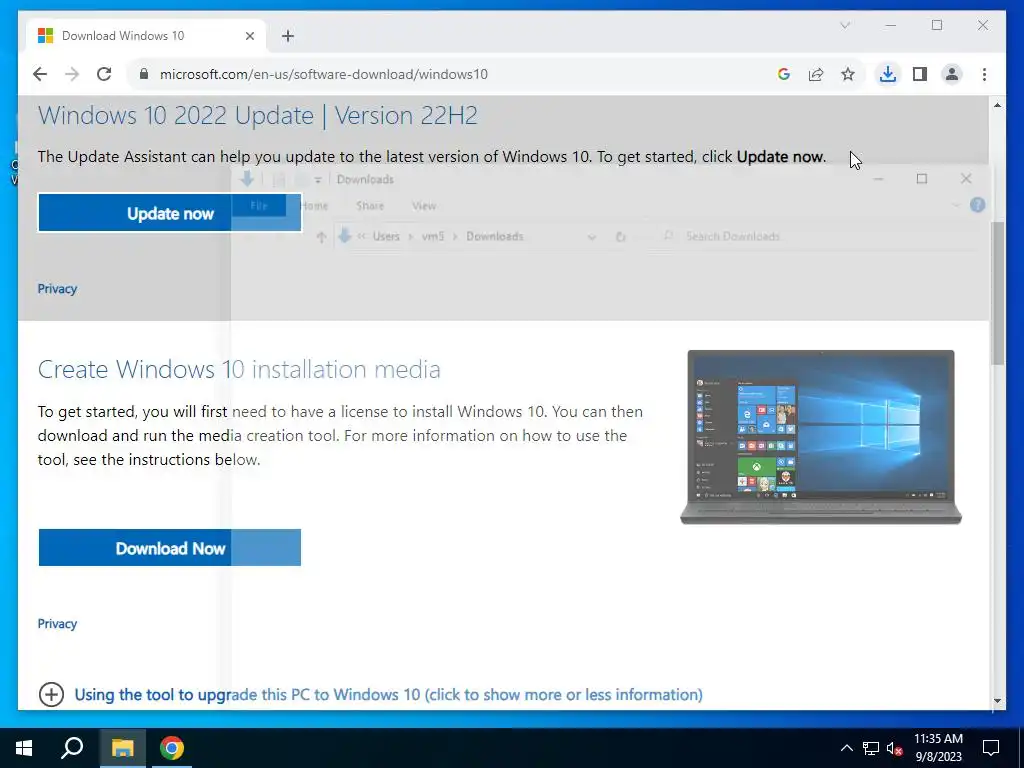
Task: Close the Download Windows 10 tab
Action: (249, 36)
